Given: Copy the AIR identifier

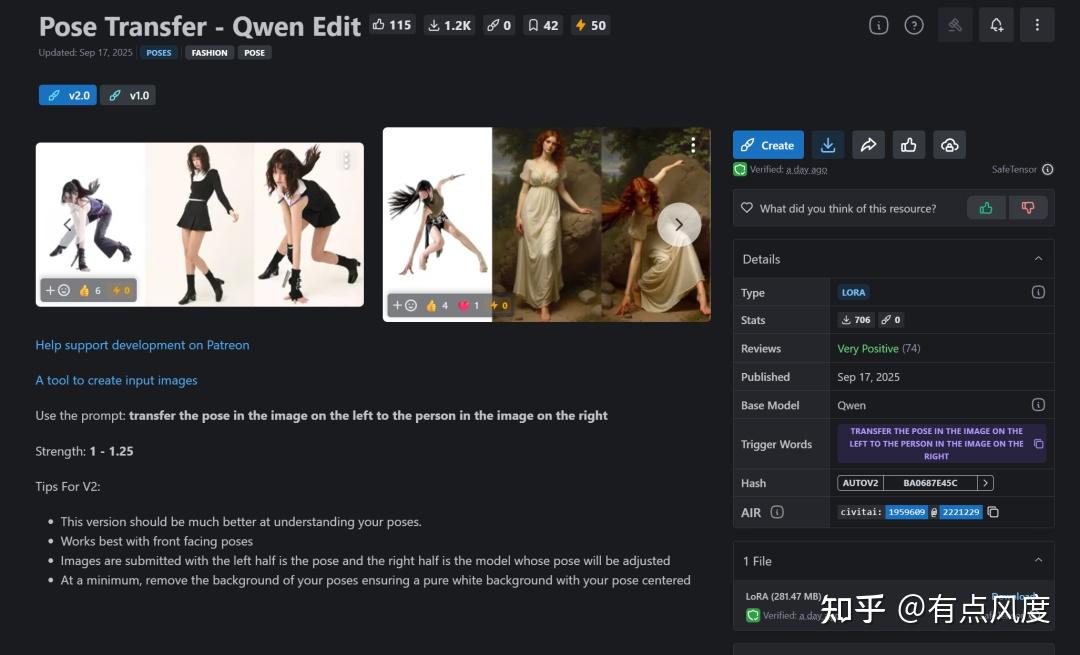Looking at the screenshot, I should [993, 512].
